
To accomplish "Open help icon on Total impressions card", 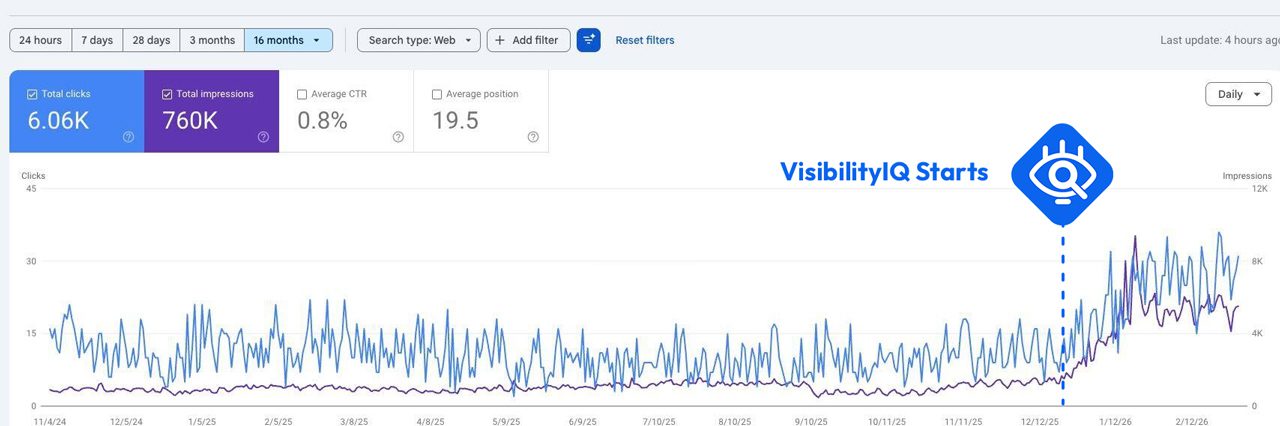I will click(263, 137).
